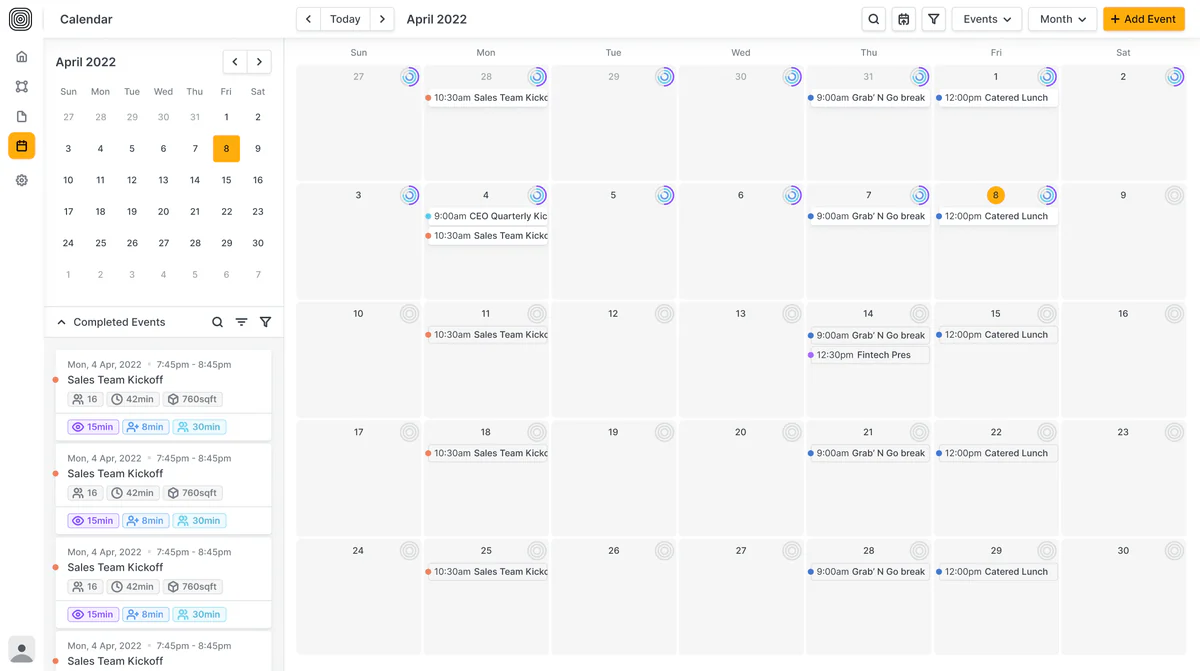The height and width of the screenshot is (671, 1200).
Task: Click the highlighted 8 in main calendar grid
Action: pyautogui.click(x=995, y=196)
